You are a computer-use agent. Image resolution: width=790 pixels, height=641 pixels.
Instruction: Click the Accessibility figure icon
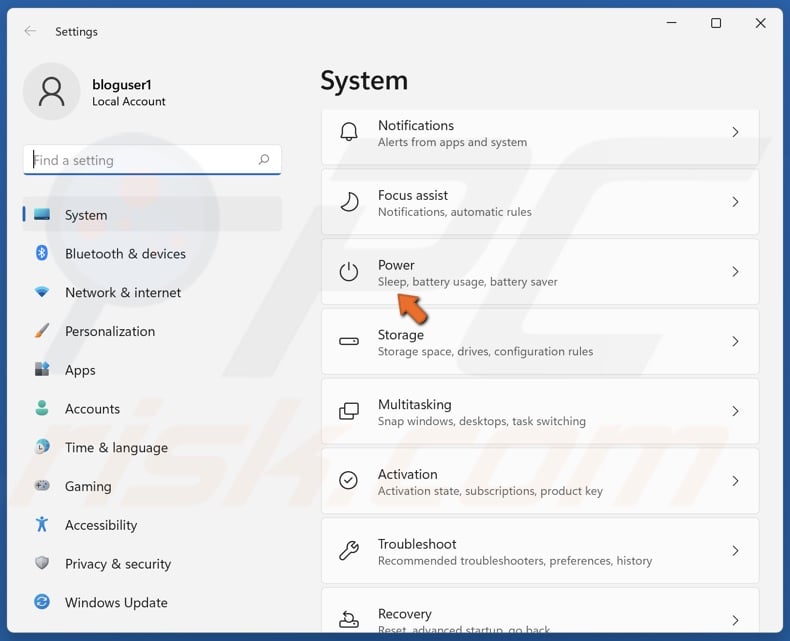pyautogui.click(x=42, y=524)
